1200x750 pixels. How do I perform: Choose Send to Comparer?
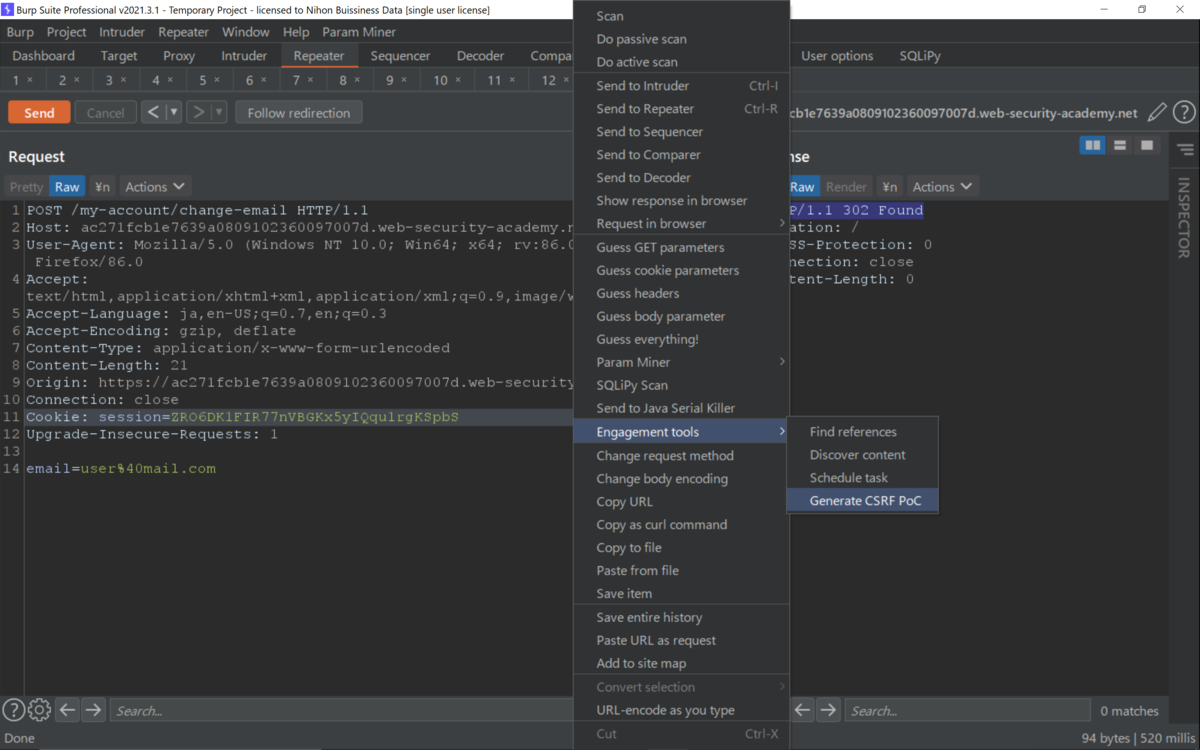coord(681,155)
